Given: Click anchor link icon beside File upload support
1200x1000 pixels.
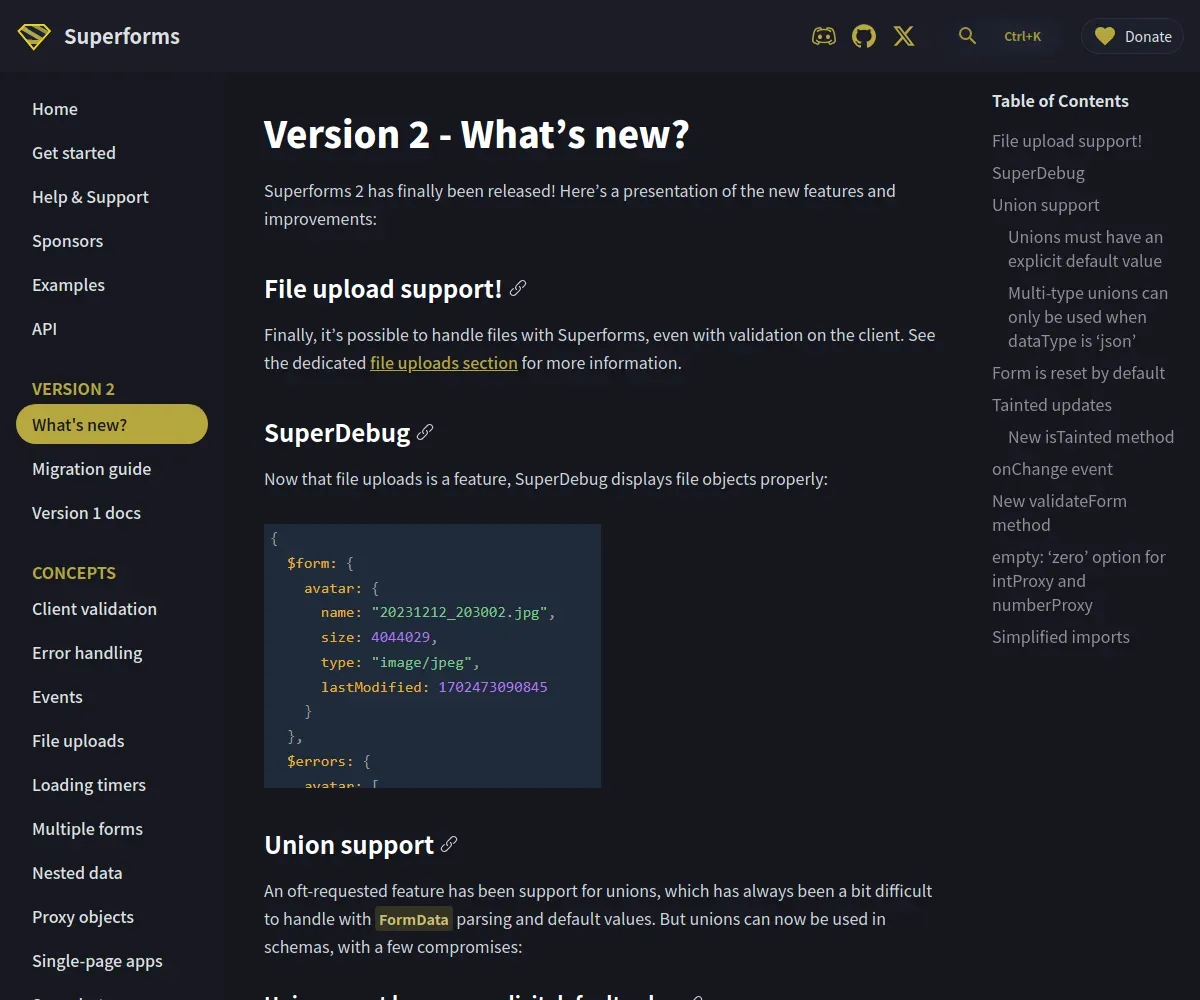Looking at the screenshot, I should click(x=518, y=288).
